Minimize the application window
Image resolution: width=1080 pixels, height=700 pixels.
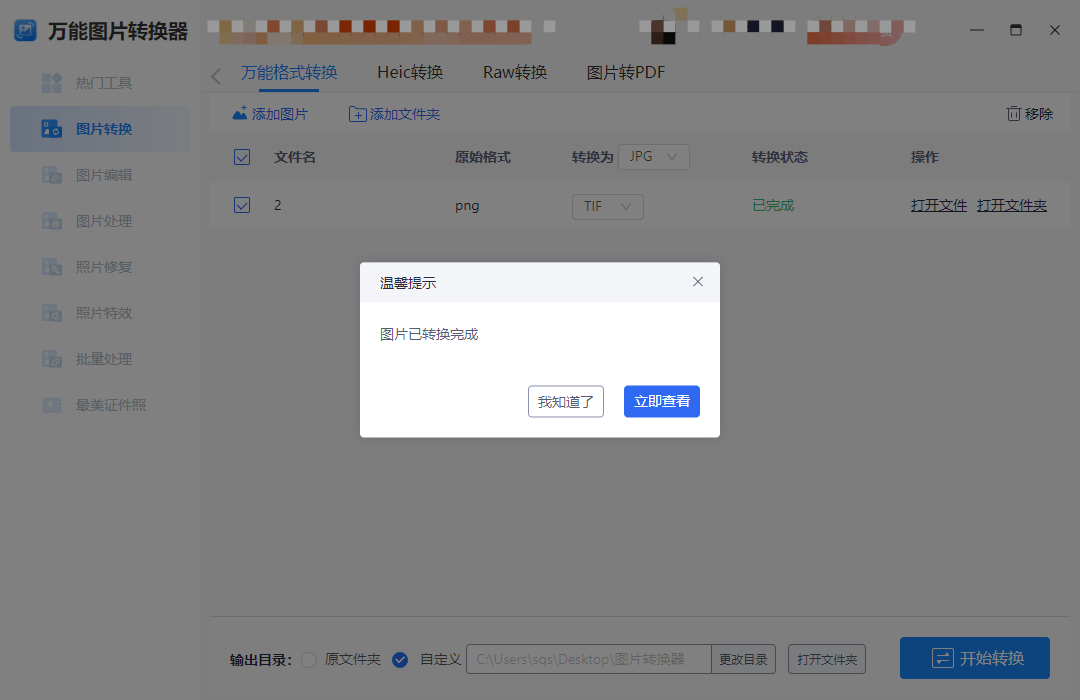pos(977,30)
